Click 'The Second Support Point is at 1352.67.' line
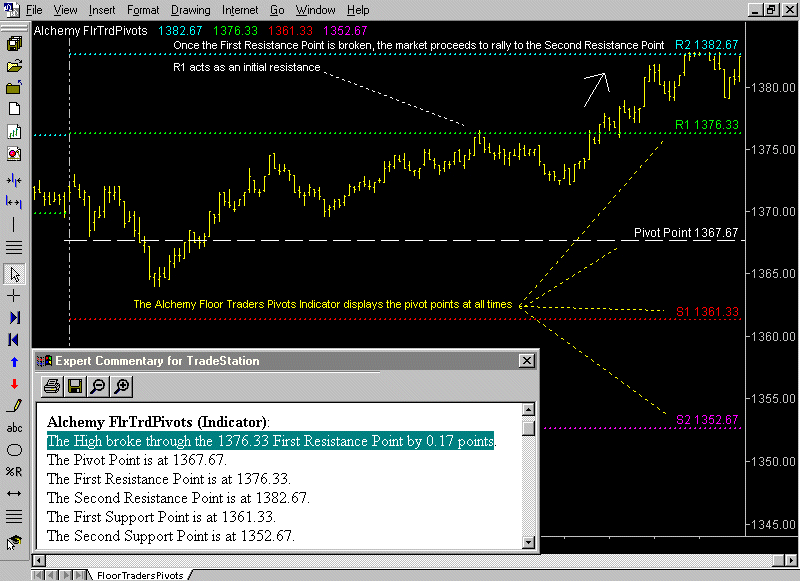The height and width of the screenshot is (582, 800). pos(170,536)
